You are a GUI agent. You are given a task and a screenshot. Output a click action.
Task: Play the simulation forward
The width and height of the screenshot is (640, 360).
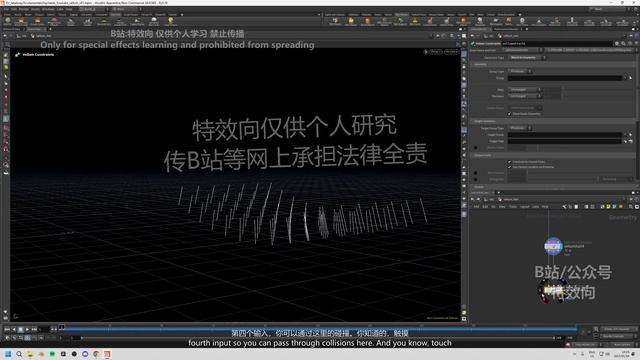tap(27, 329)
